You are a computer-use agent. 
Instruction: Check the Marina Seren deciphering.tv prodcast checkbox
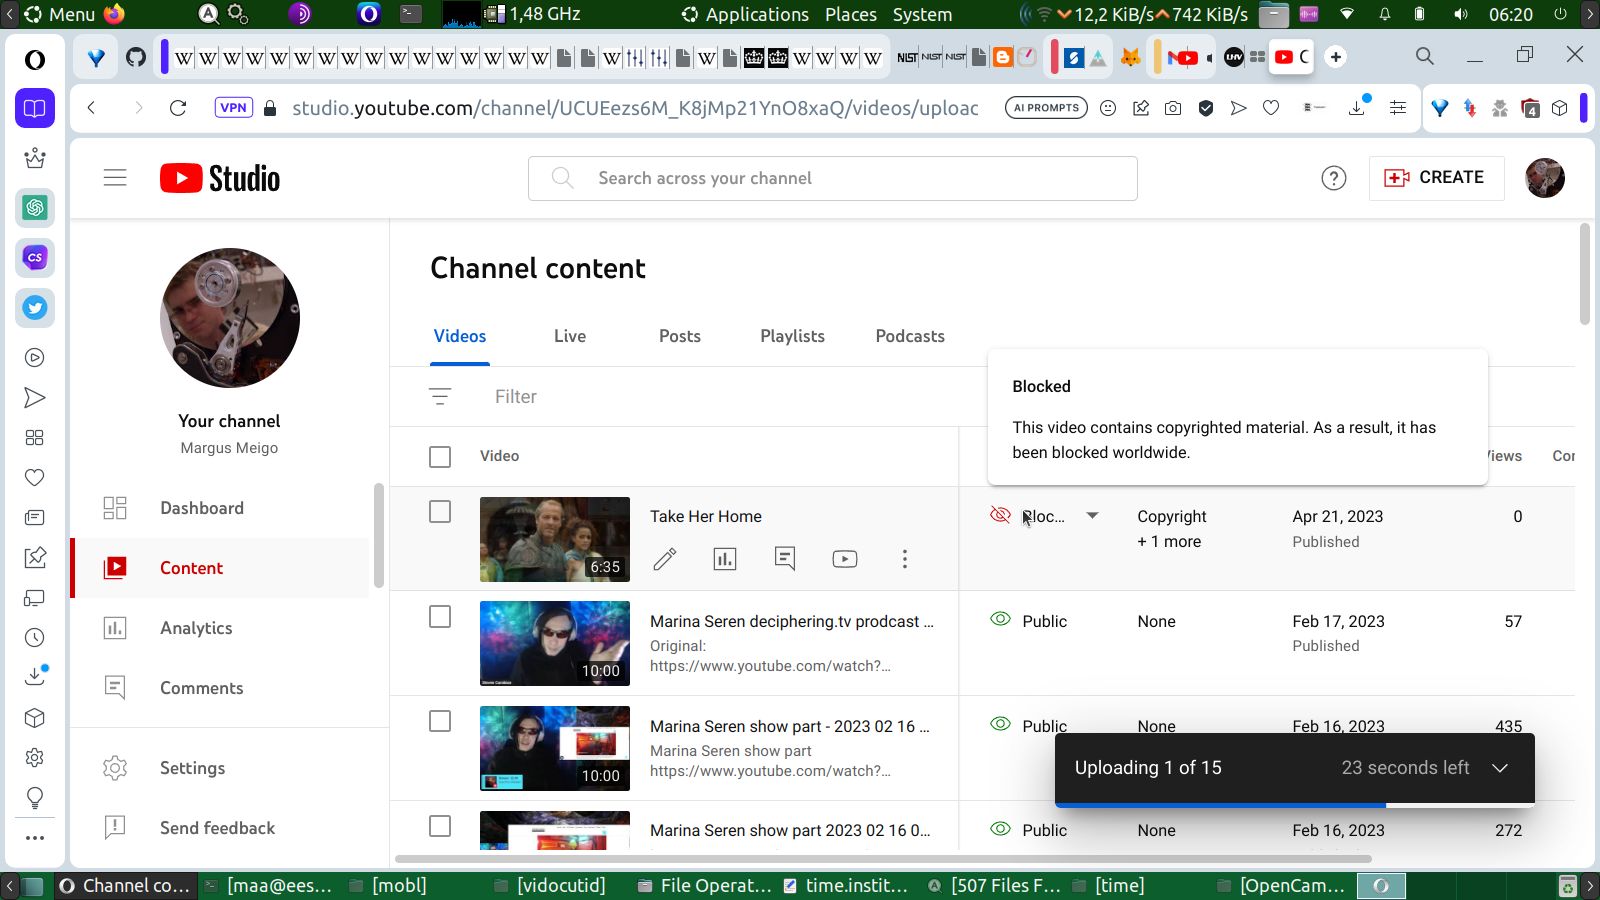440,617
